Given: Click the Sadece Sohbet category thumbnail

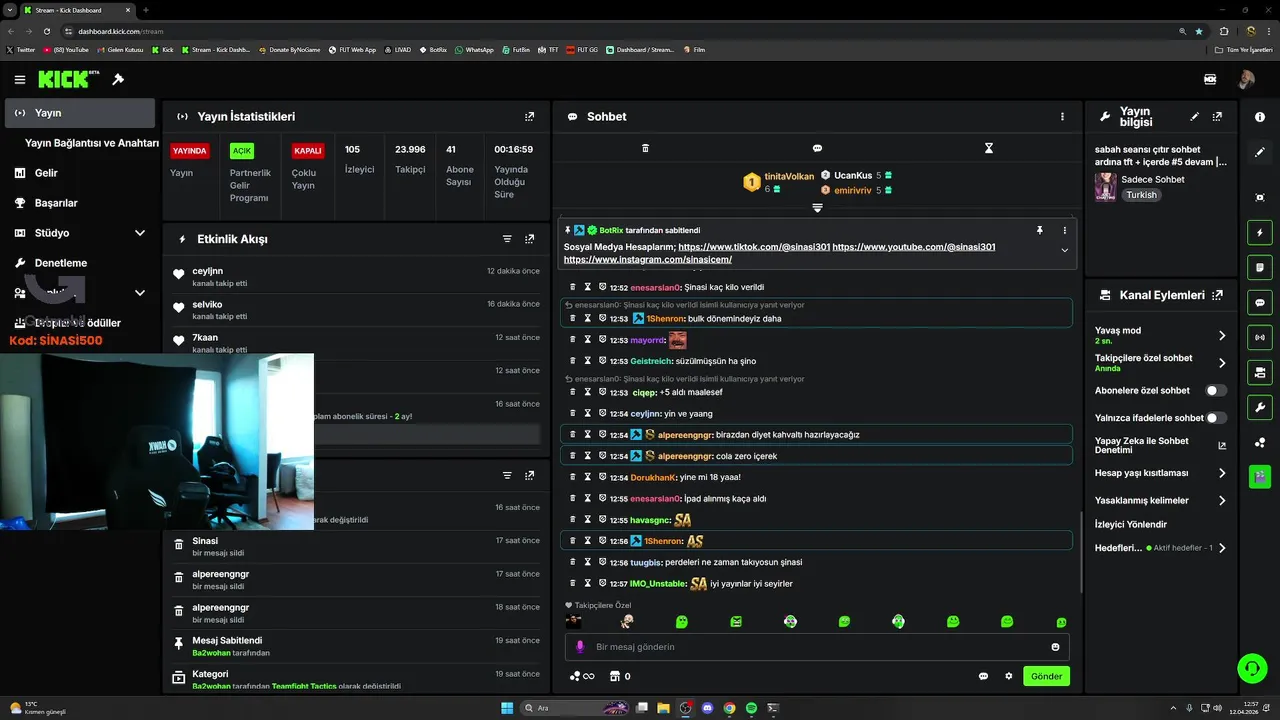Looking at the screenshot, I should pos(1105,187).
